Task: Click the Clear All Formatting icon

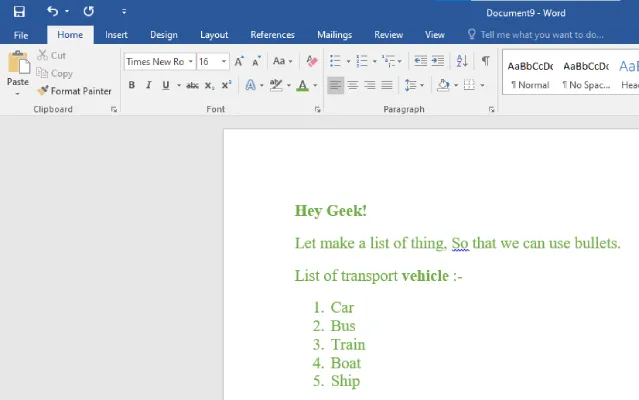Action: click(x=312, y=61)
